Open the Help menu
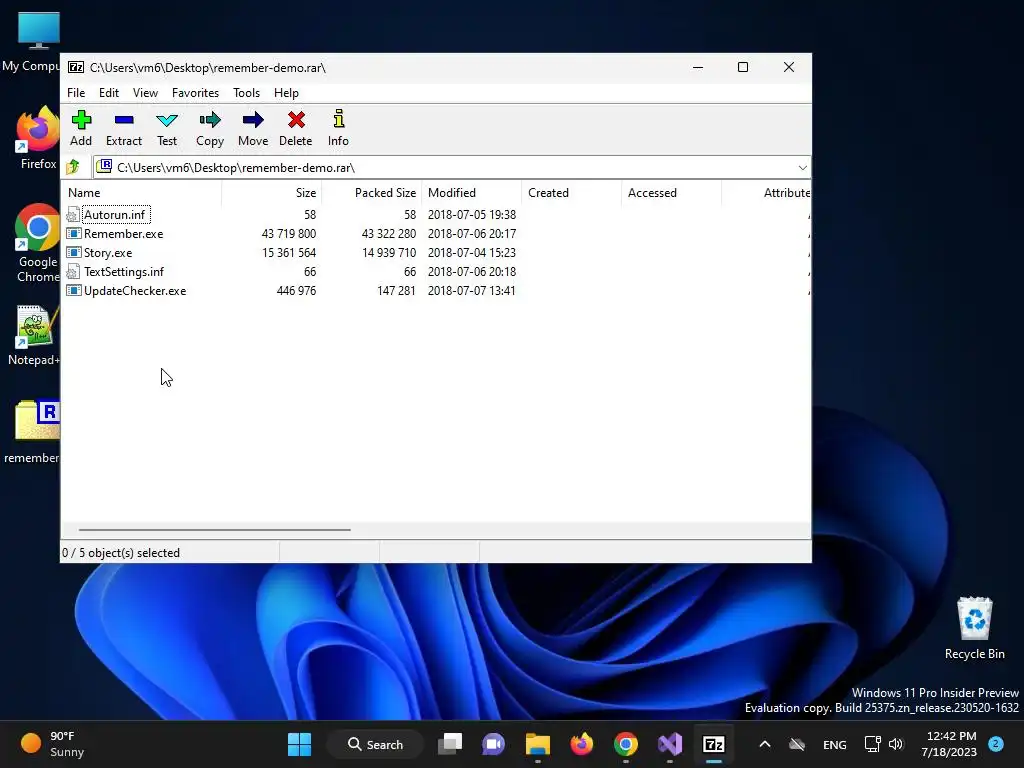This screenshot has height=768, width=1024. (x=286, y=93)
